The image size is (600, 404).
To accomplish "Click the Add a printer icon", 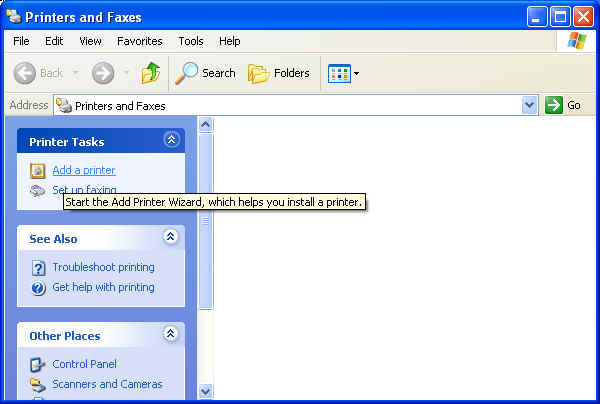I will click(37, 170).
